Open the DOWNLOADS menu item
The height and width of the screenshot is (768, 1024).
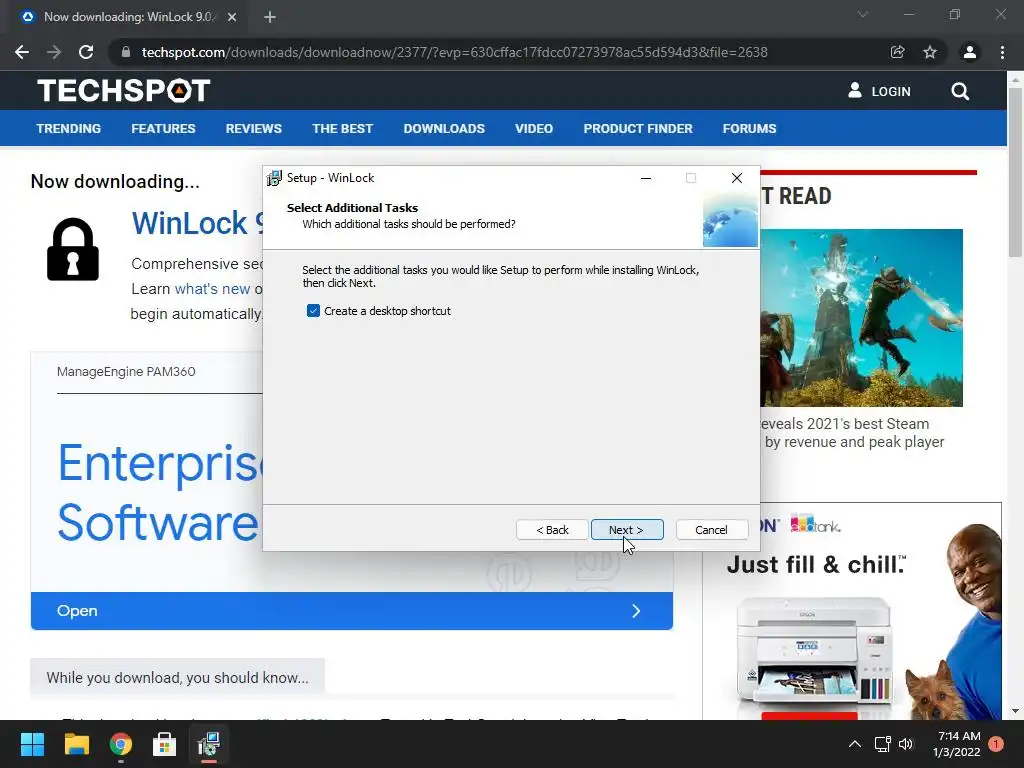(x=444, y=129)
